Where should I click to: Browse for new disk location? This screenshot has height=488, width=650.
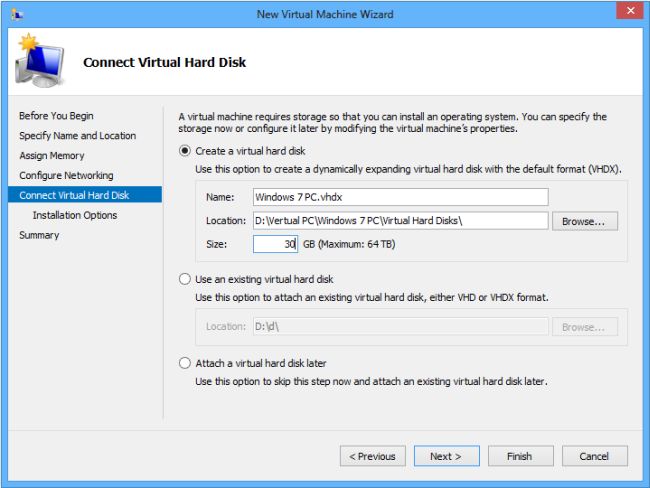(585, 221)
